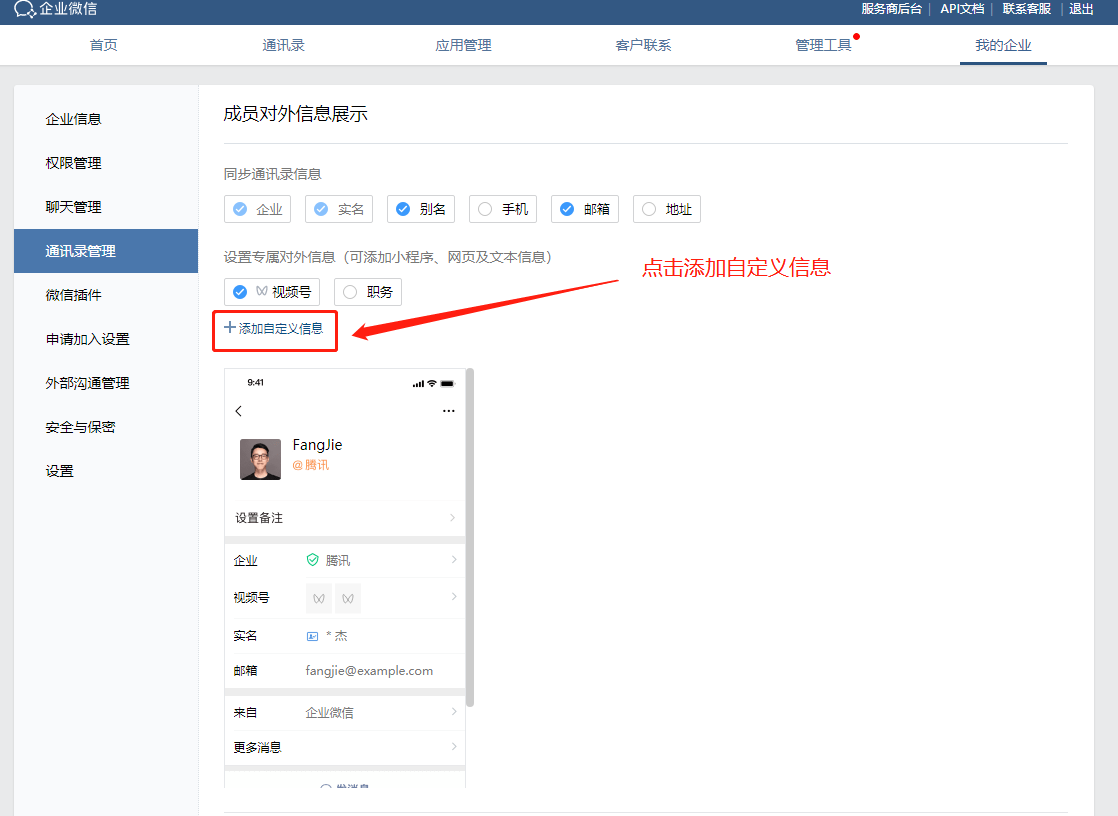Uncheck the 别名 sync checkbox
1118x816 pixels.
coord(403,209)
